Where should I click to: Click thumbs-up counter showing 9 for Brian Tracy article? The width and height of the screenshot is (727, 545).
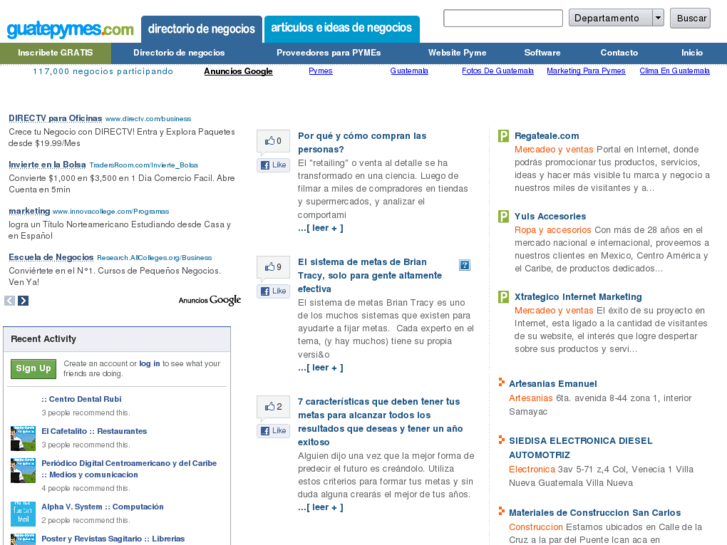[x=273, y=267]
